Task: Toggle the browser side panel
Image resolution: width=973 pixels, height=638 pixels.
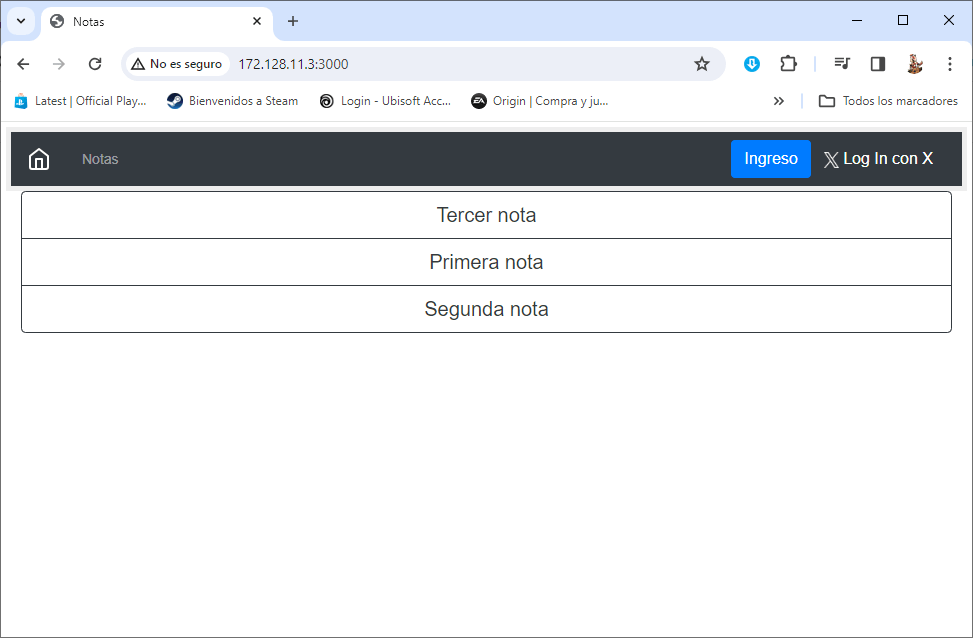Action: 878,64
